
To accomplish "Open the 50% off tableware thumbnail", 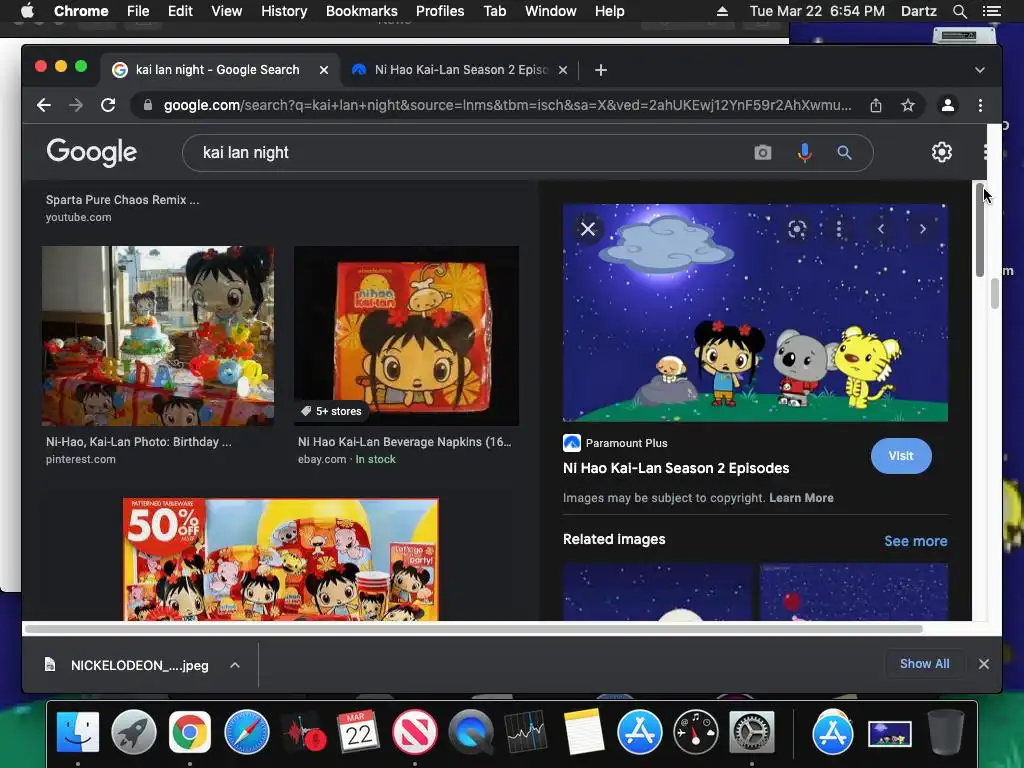I will (x=281, y=560).
